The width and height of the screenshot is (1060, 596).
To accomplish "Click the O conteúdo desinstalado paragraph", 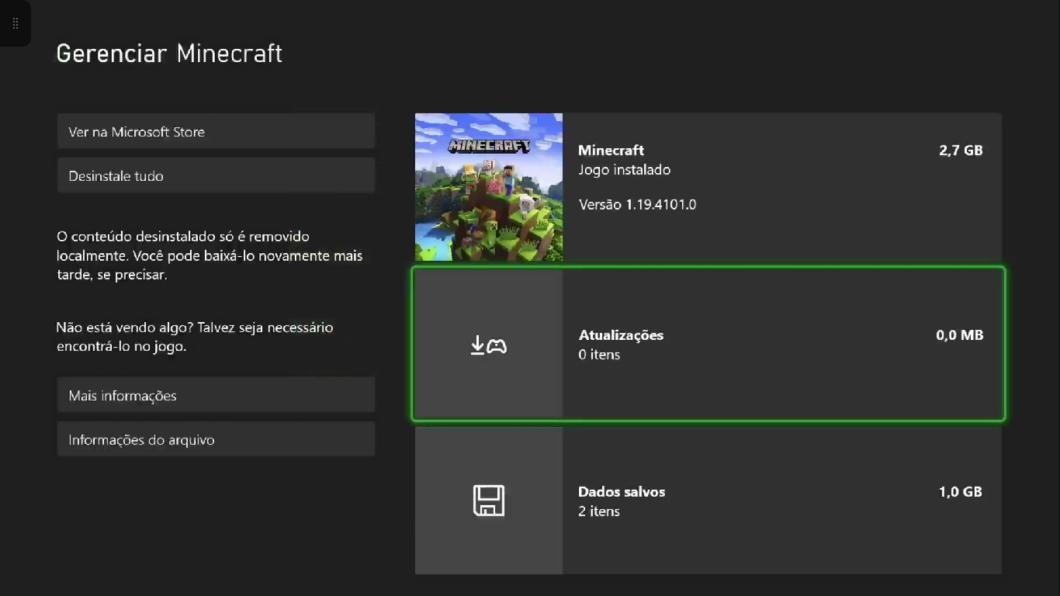I will (210, 255).
